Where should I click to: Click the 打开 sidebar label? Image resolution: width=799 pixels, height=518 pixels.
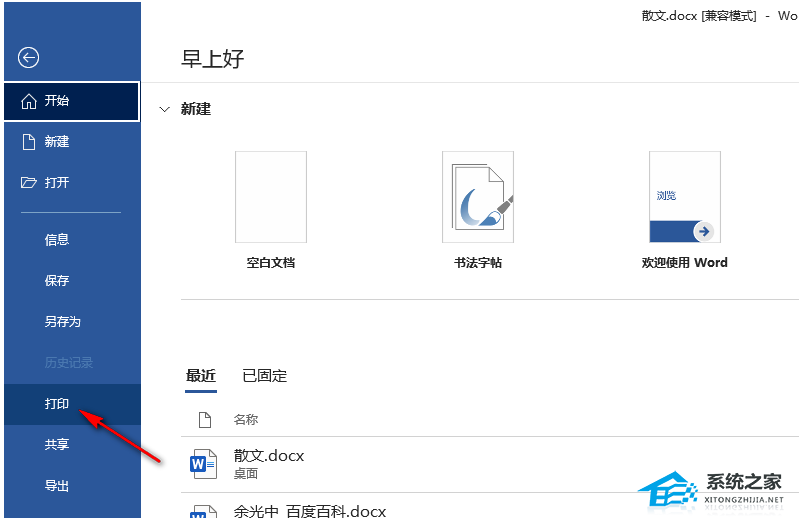coord(57,182)
